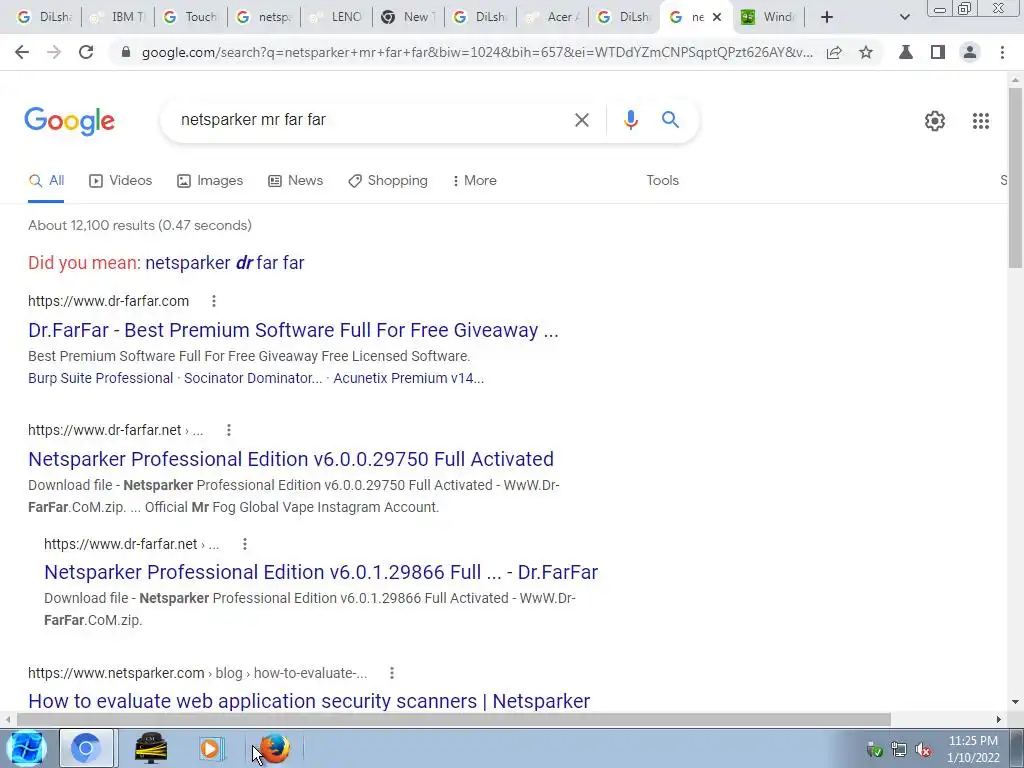Open the Google apps grid
Screen dimensions: 1024x768
coord(980,121)
